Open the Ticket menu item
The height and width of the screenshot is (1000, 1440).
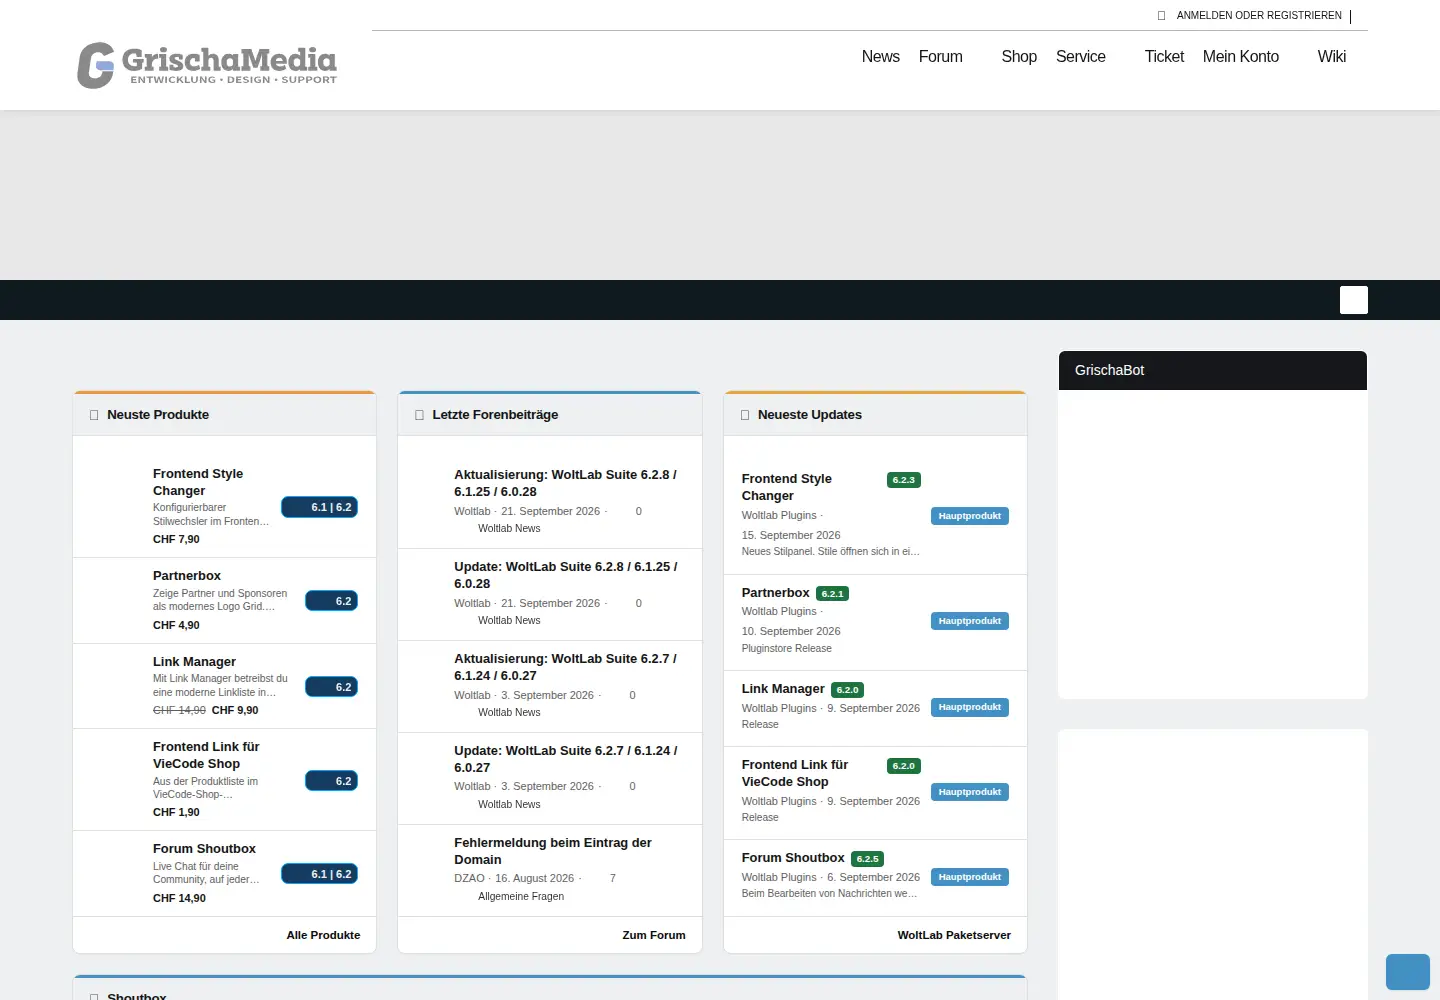point(1164,57)
